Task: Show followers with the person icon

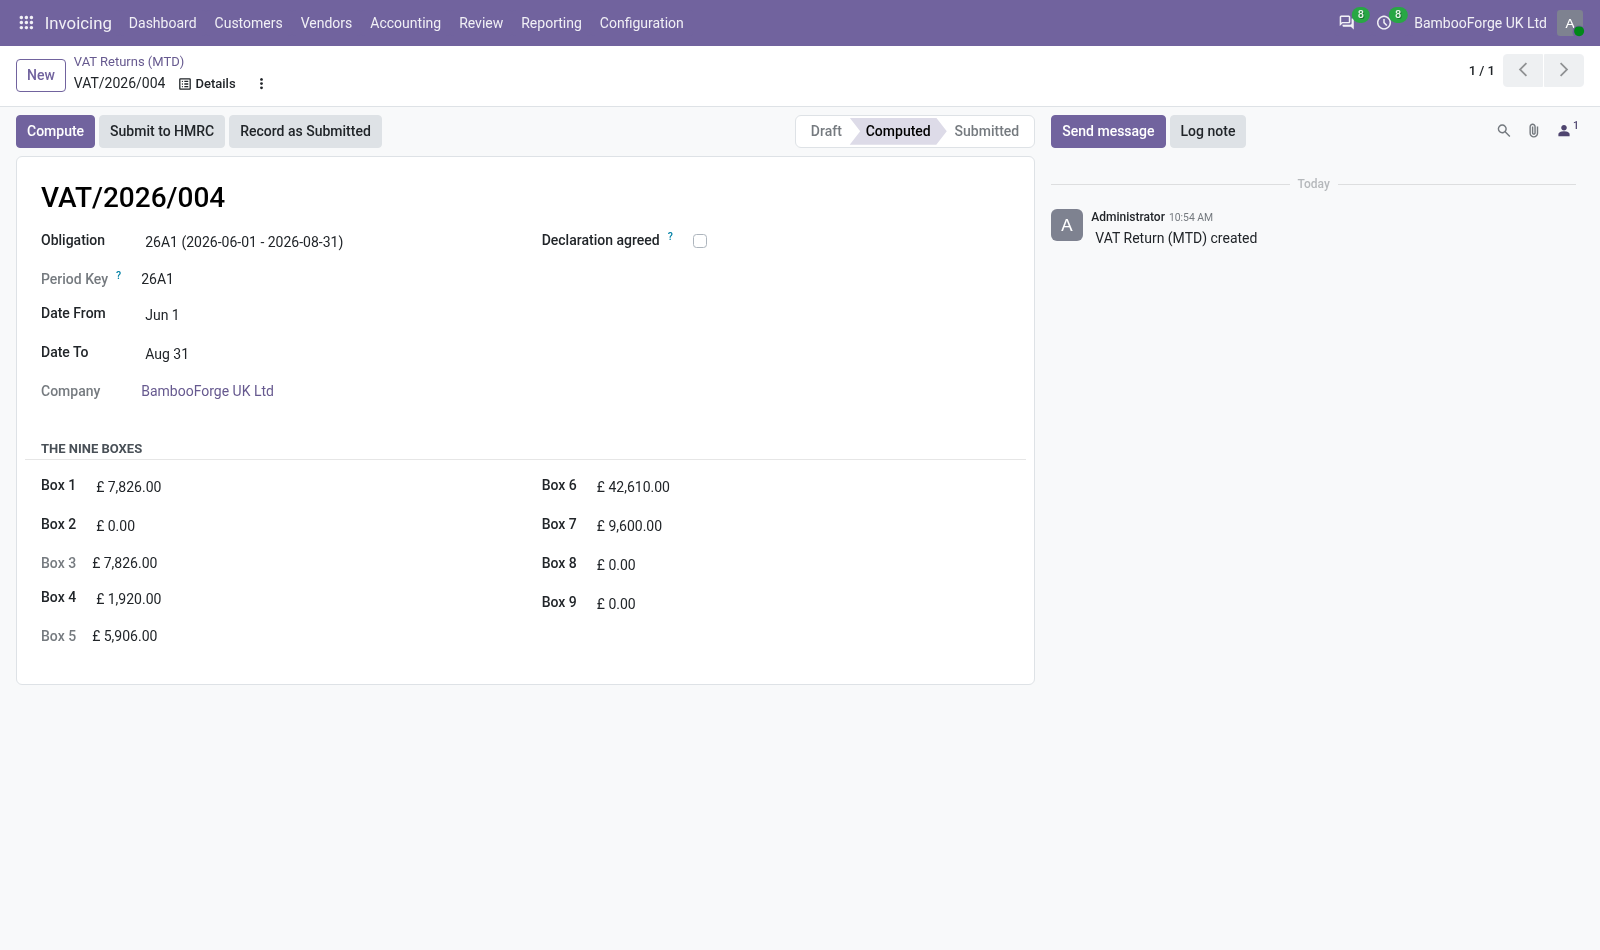Action: pyautogui.click(x=1566, y=130)
